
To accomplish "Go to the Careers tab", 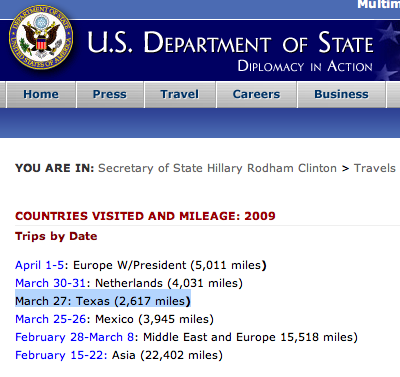I will 256,94.
